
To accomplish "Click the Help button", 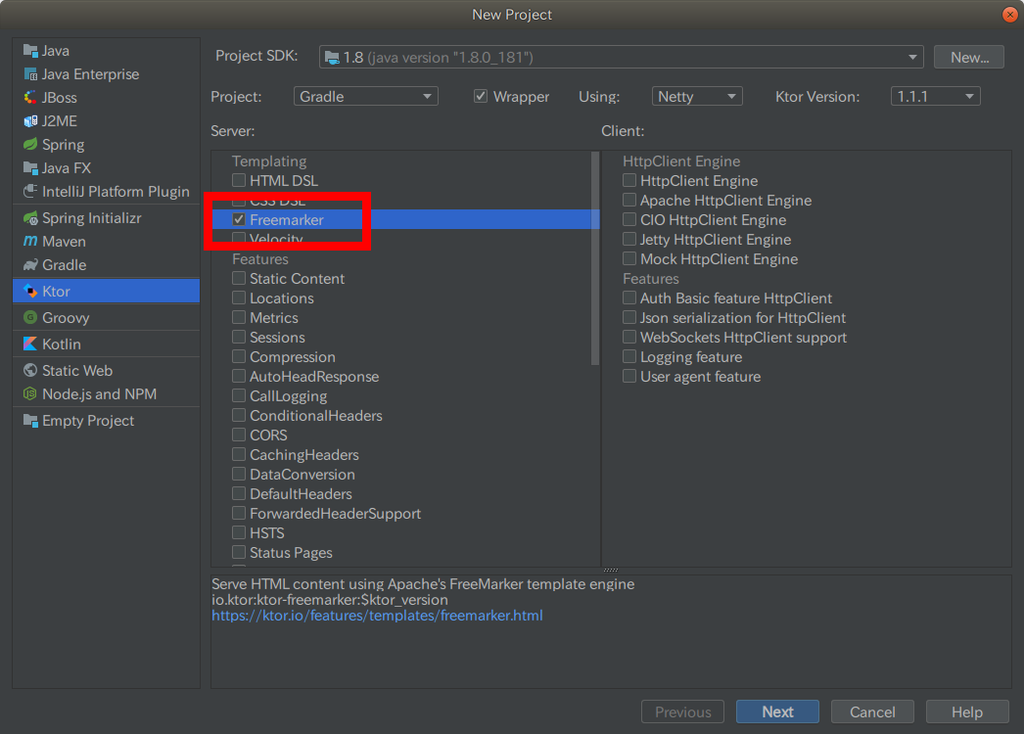I will (967, 712).
